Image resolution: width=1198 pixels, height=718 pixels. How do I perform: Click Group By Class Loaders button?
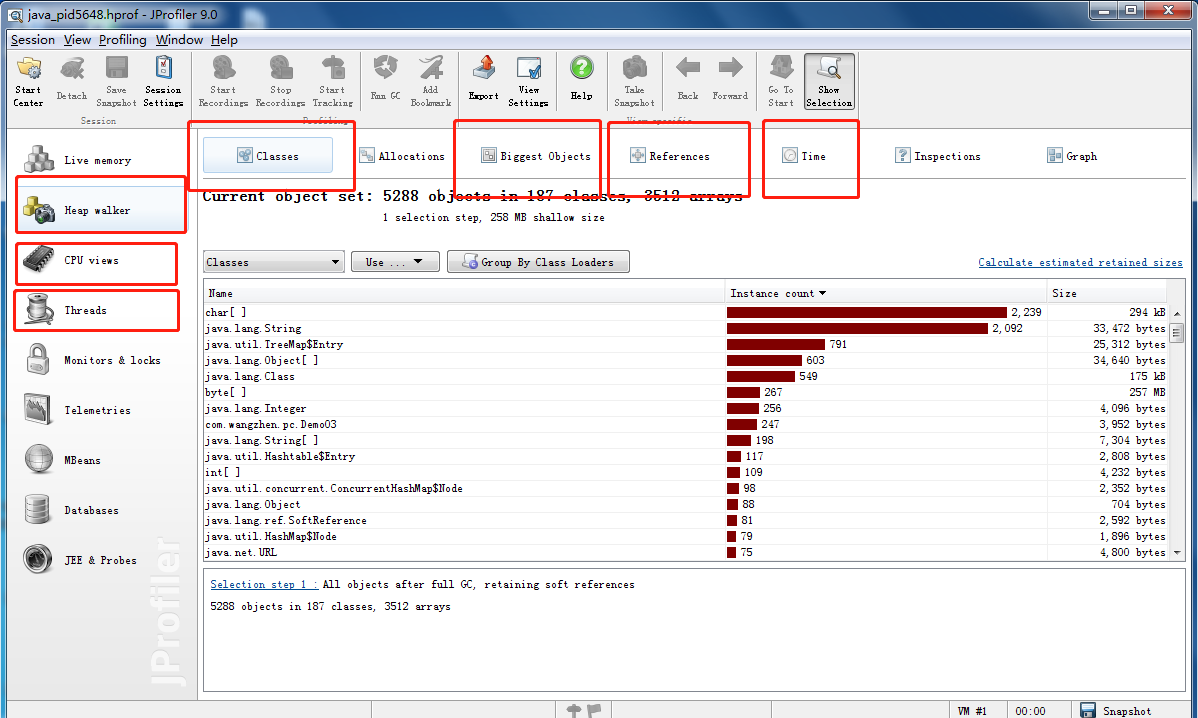539,262
